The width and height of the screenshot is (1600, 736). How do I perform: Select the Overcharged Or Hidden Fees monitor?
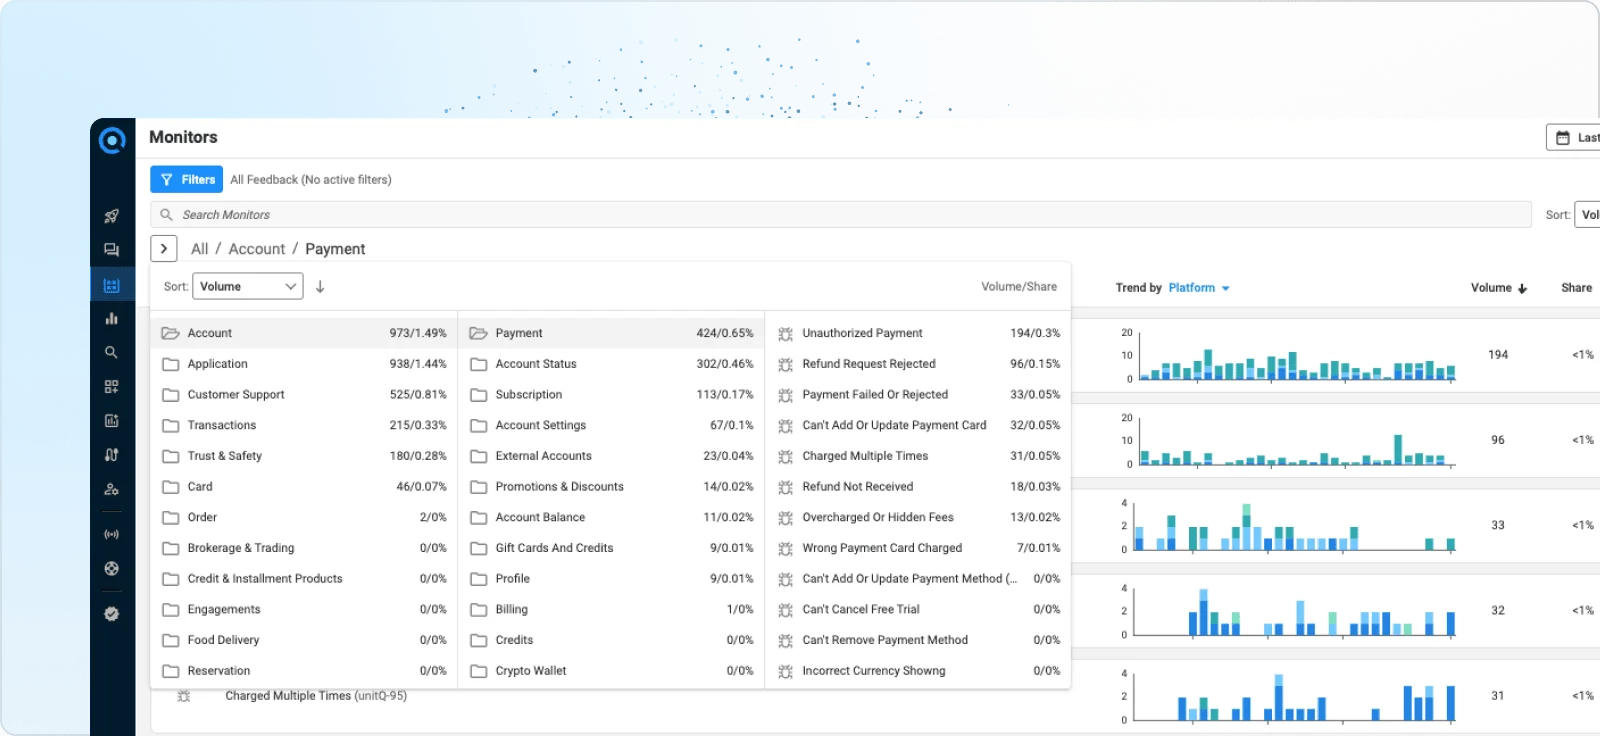(918, 517)
